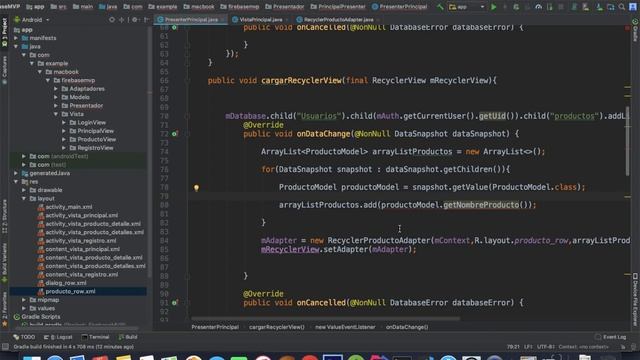Viewport: 640px width, 360px height.
Task: Click the override gutter icon on line 72
Action: tap(175, 134)
